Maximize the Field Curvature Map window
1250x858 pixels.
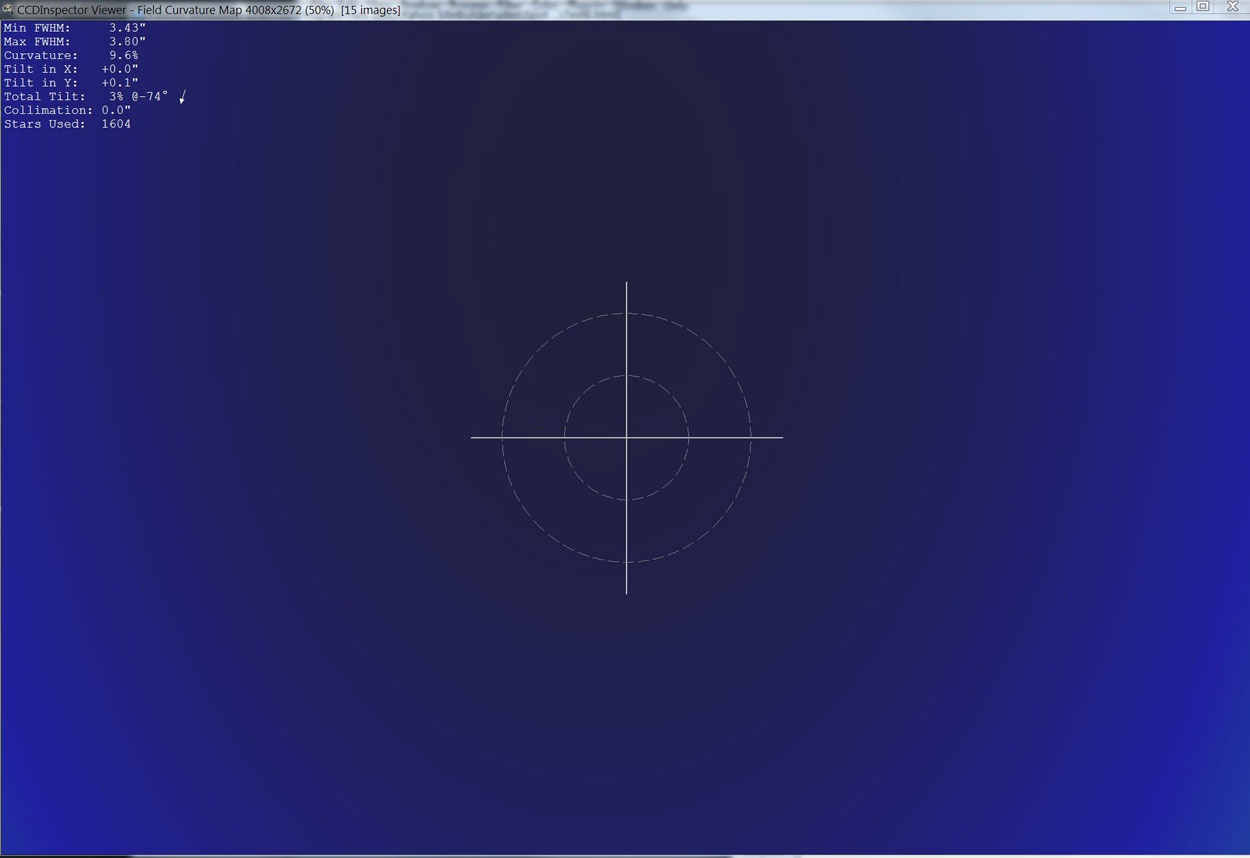coord(1204,8)
